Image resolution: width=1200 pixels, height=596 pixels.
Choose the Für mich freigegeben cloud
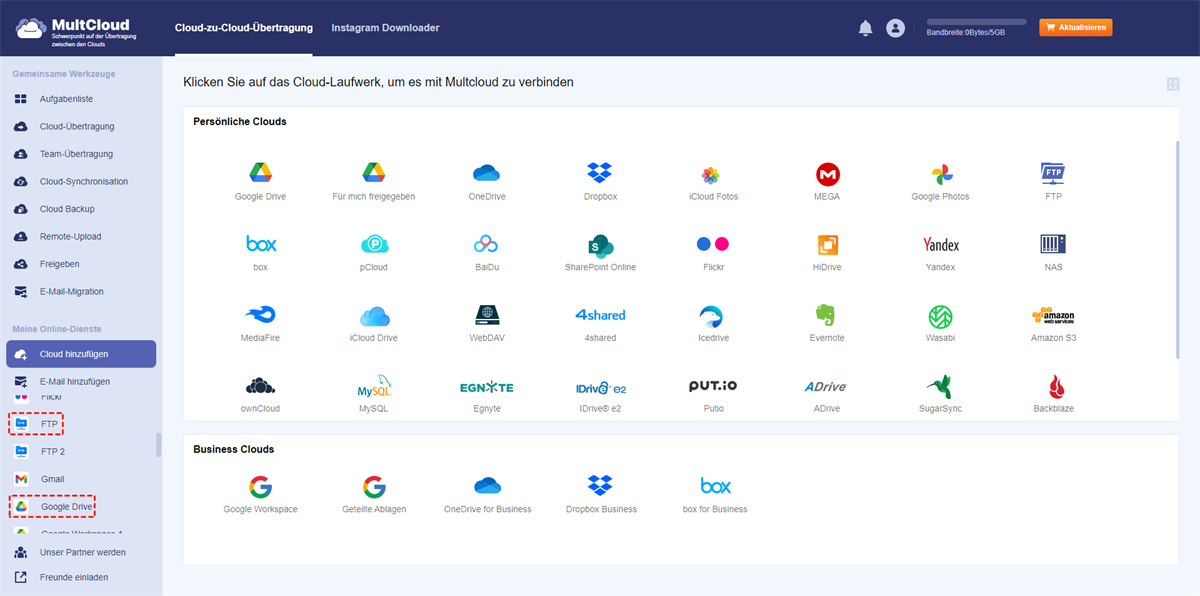[x=373, y=181]
